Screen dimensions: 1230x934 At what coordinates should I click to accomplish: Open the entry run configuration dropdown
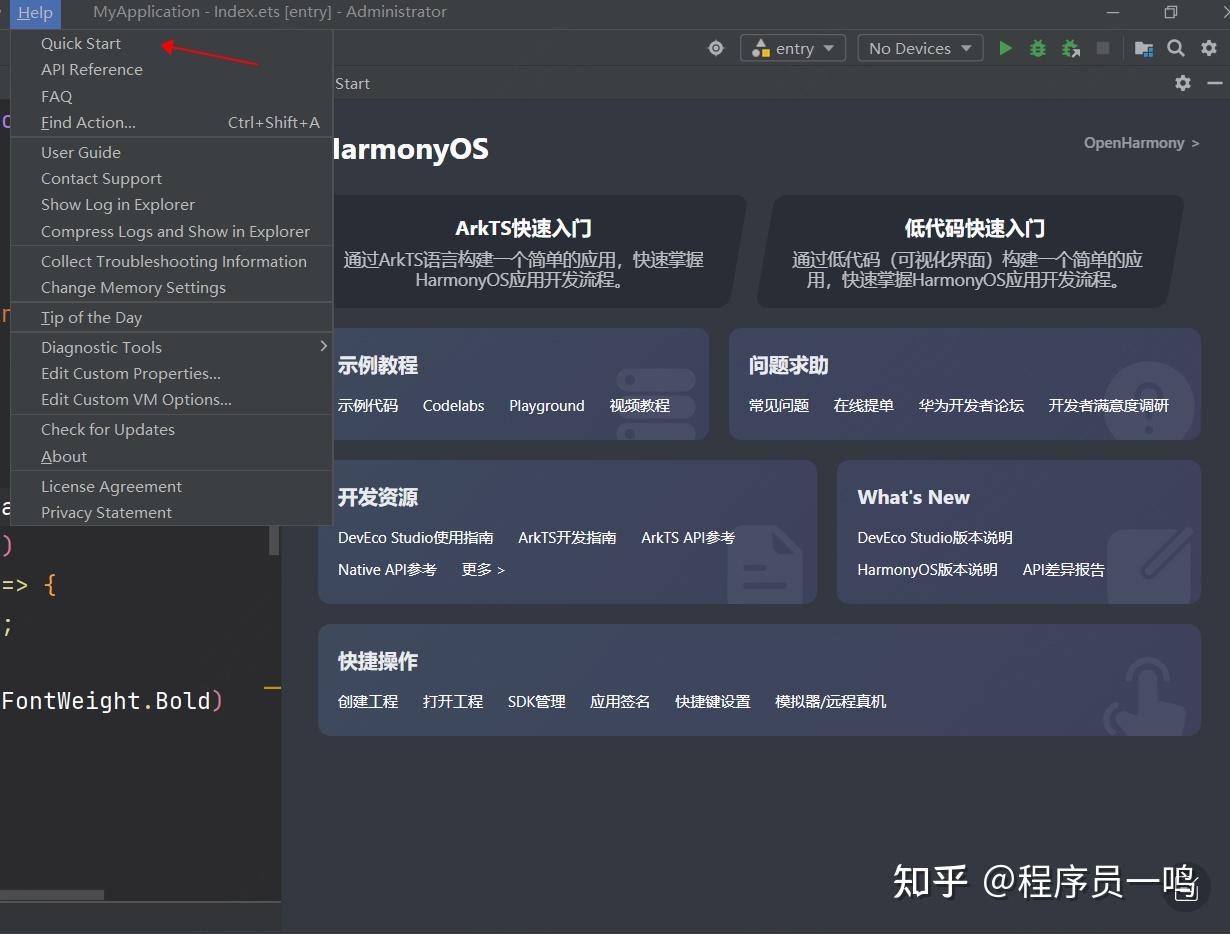click(793, 47)
